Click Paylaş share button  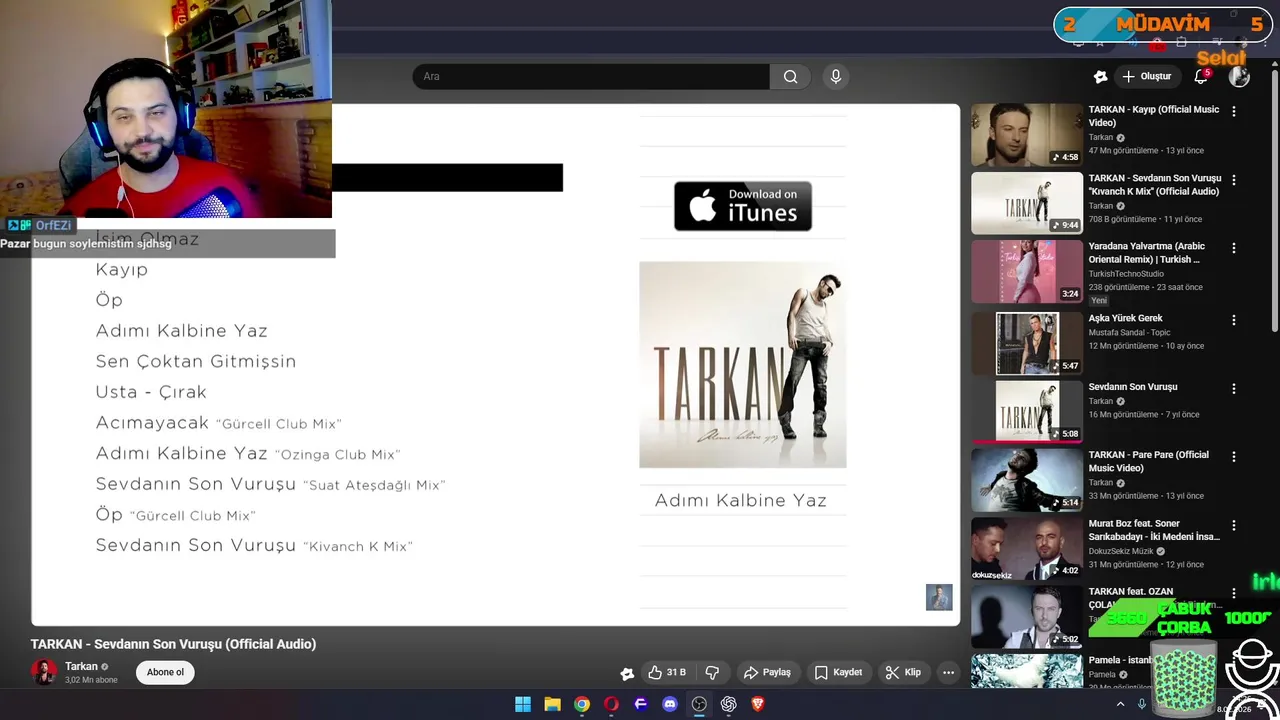coord(767,673)
